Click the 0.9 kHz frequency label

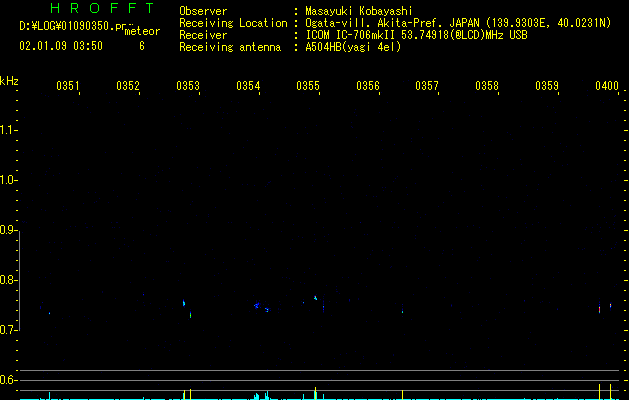click(7, 230)
